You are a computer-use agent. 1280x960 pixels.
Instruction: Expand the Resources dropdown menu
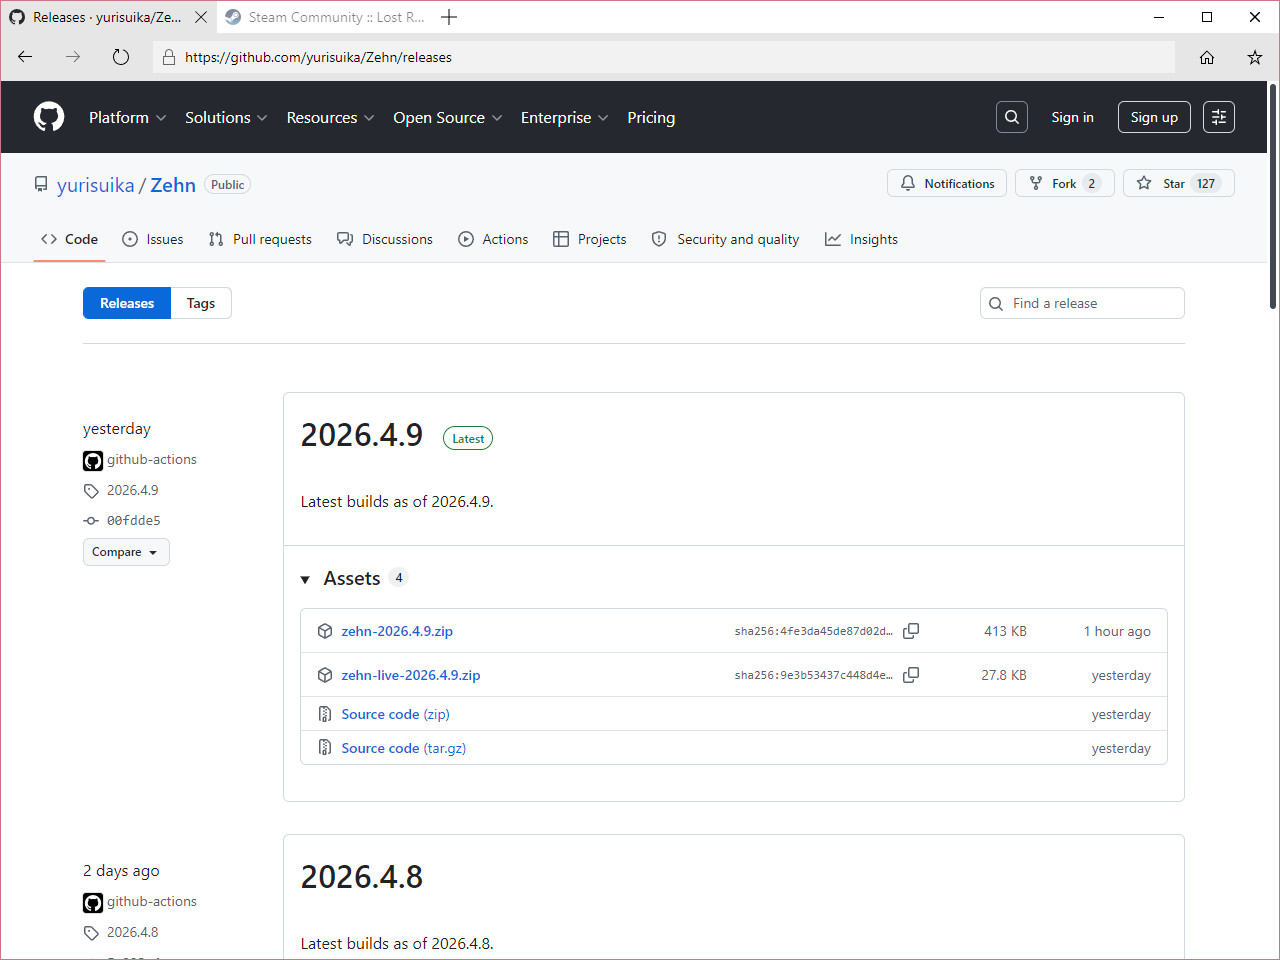pos(330,117)
